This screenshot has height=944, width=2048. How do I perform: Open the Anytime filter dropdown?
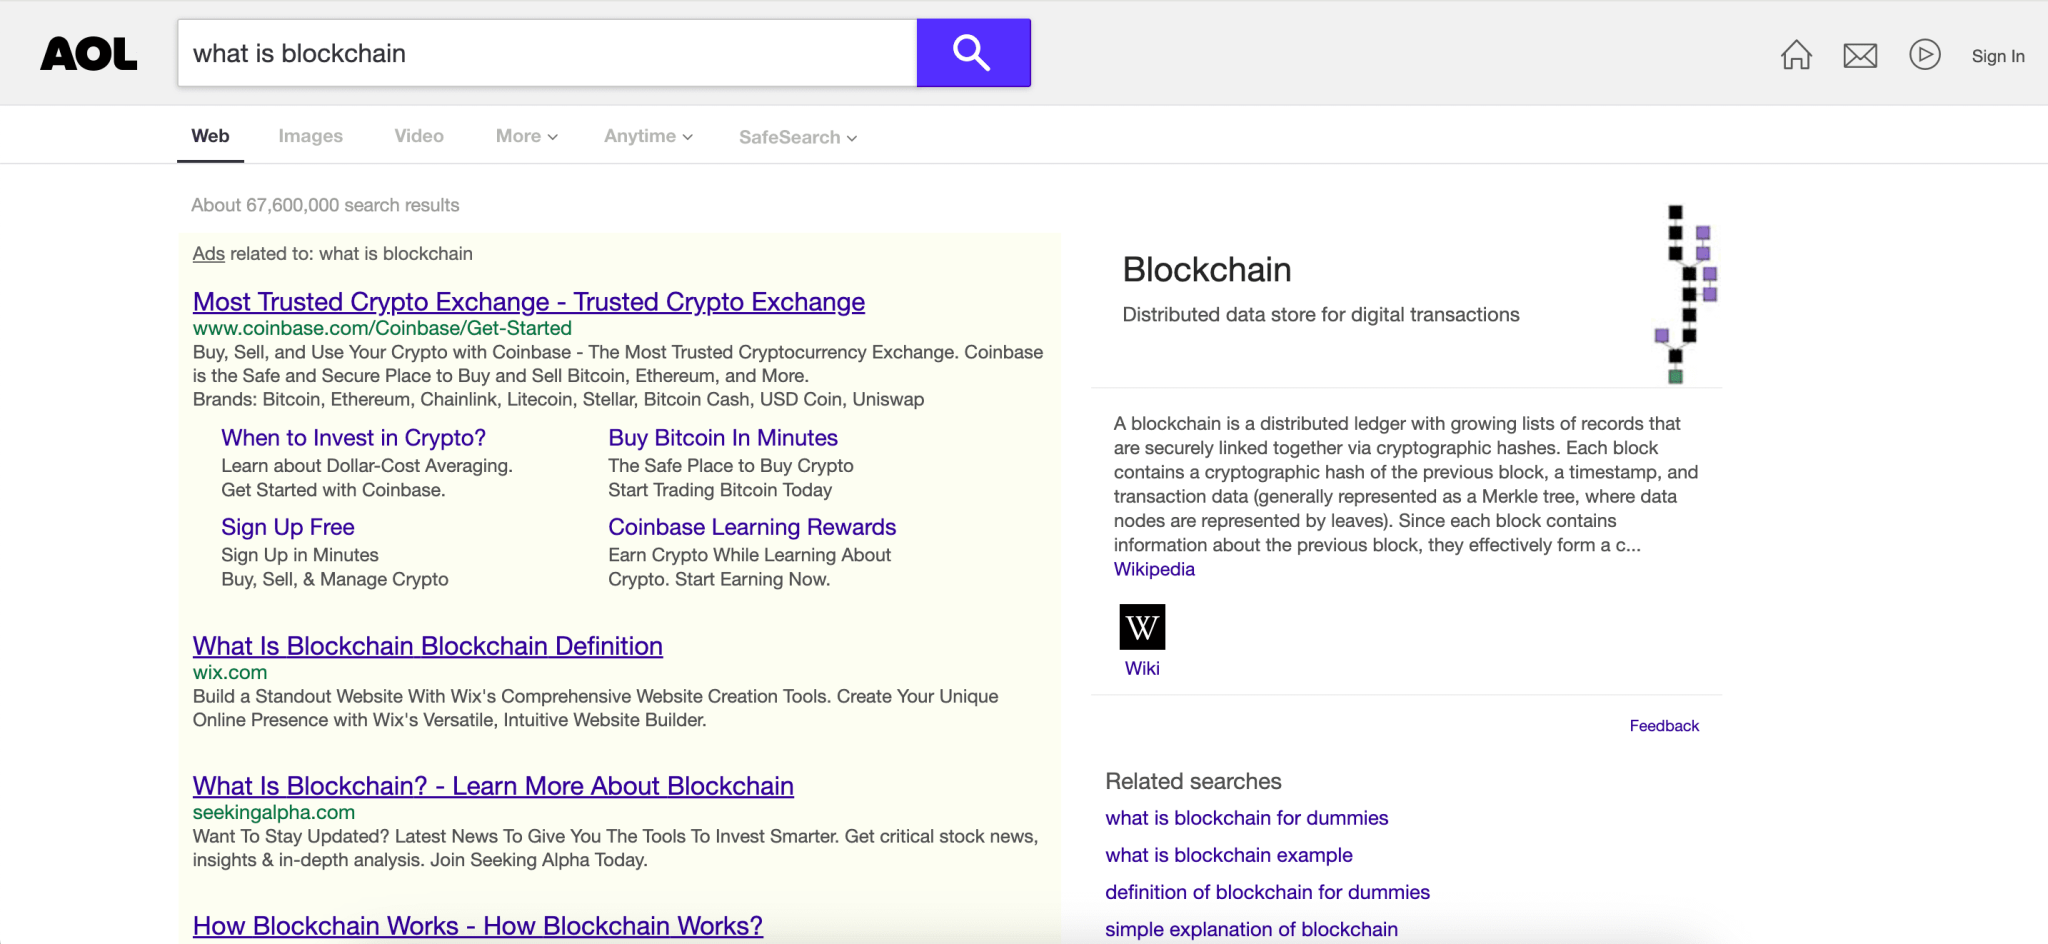(x=647, y=136)
